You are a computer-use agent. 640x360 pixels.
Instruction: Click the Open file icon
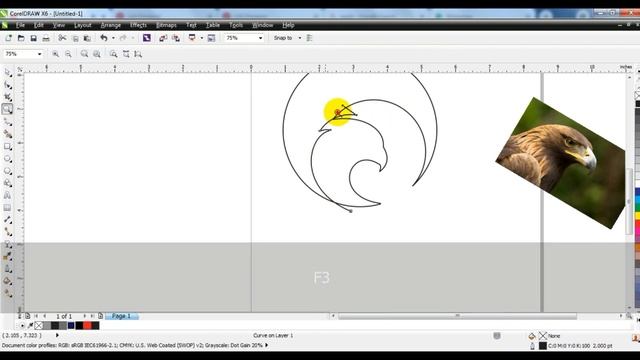point(21,38)
